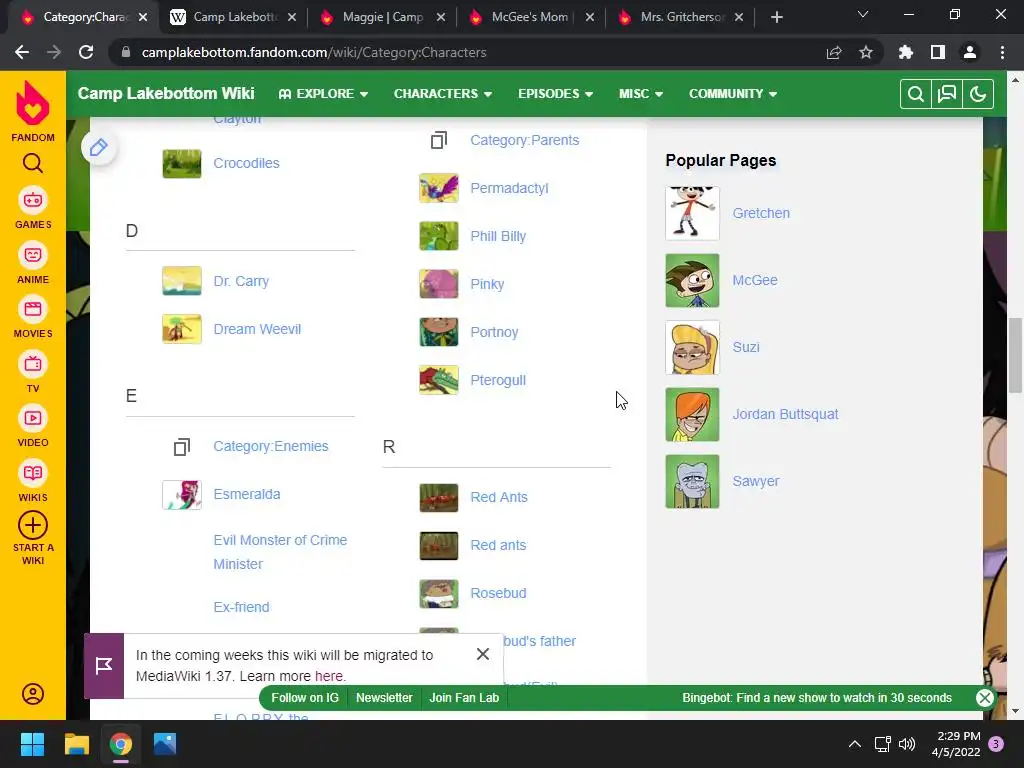The image size is (1024, 768).
Task: Reload the page
Action: tap(86, 52)
